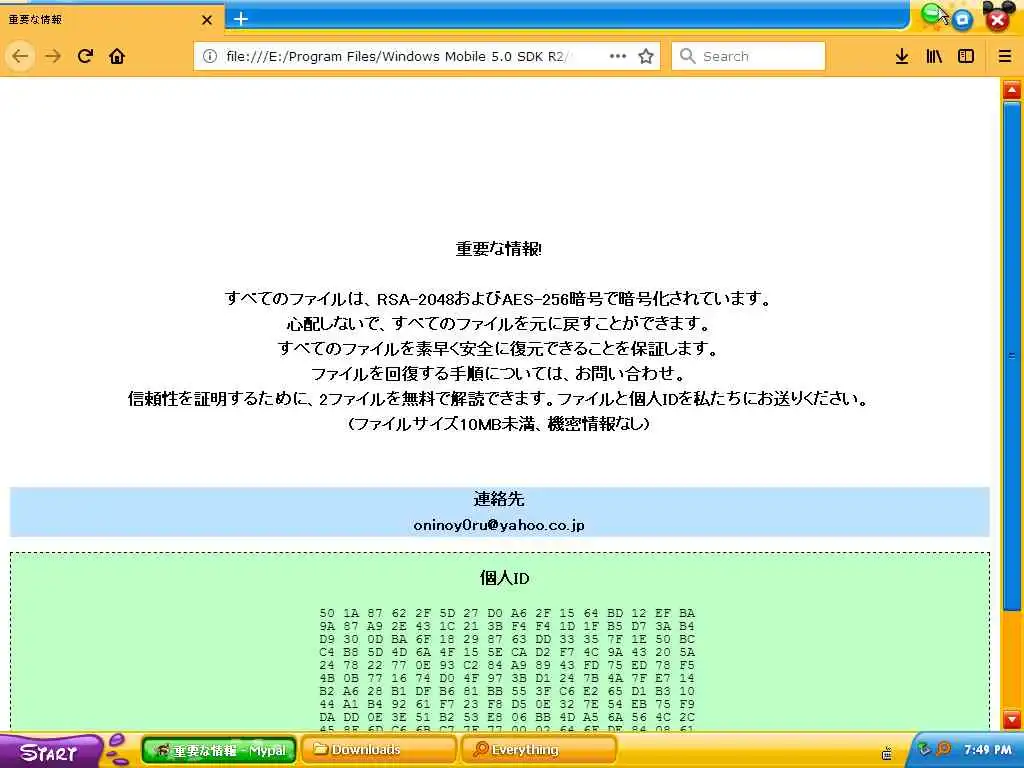
Task: Click the line mentioning RSA-2048 and AES-256
Action: point(499,298)
